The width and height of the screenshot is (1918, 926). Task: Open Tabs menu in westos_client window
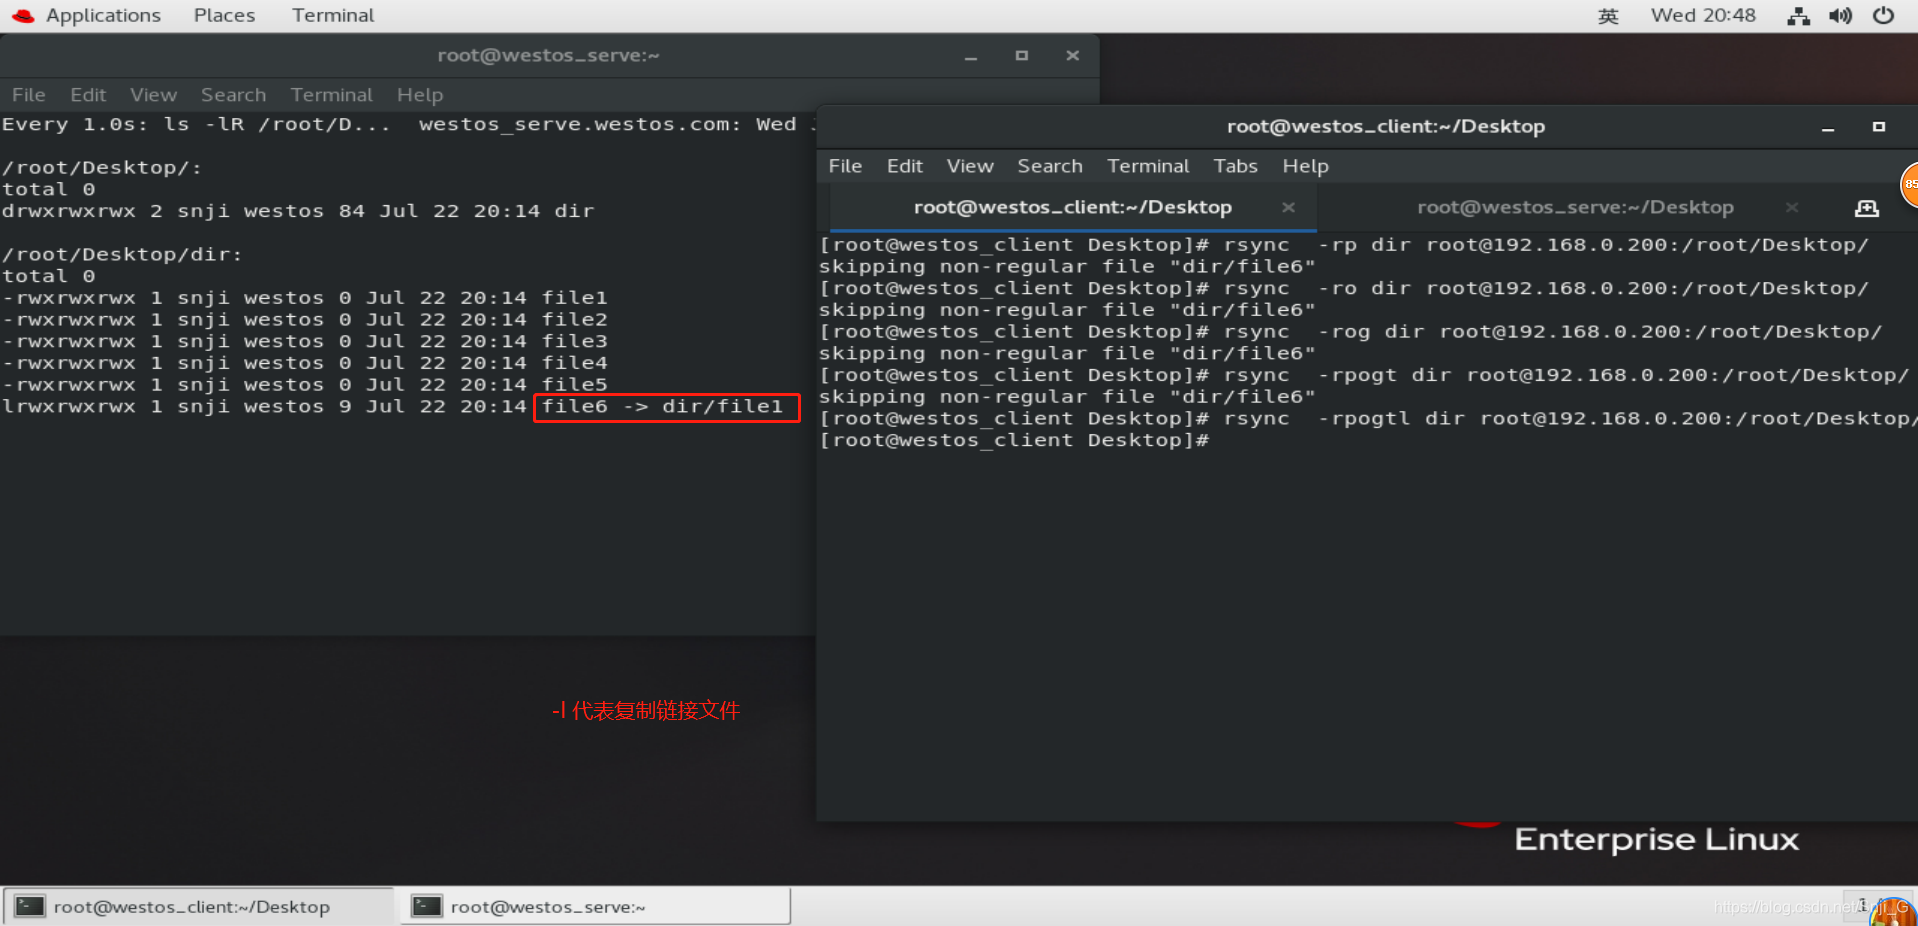(x=1235, y=166)
